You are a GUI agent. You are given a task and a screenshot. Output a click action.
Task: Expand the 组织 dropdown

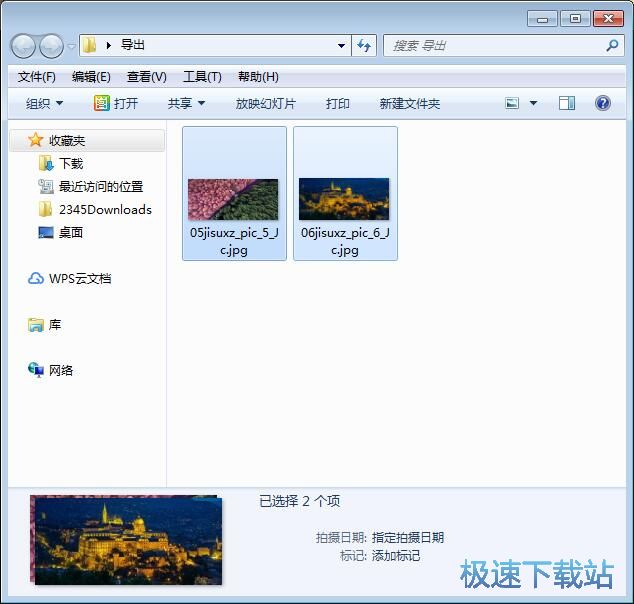click(x=44, y=104)
